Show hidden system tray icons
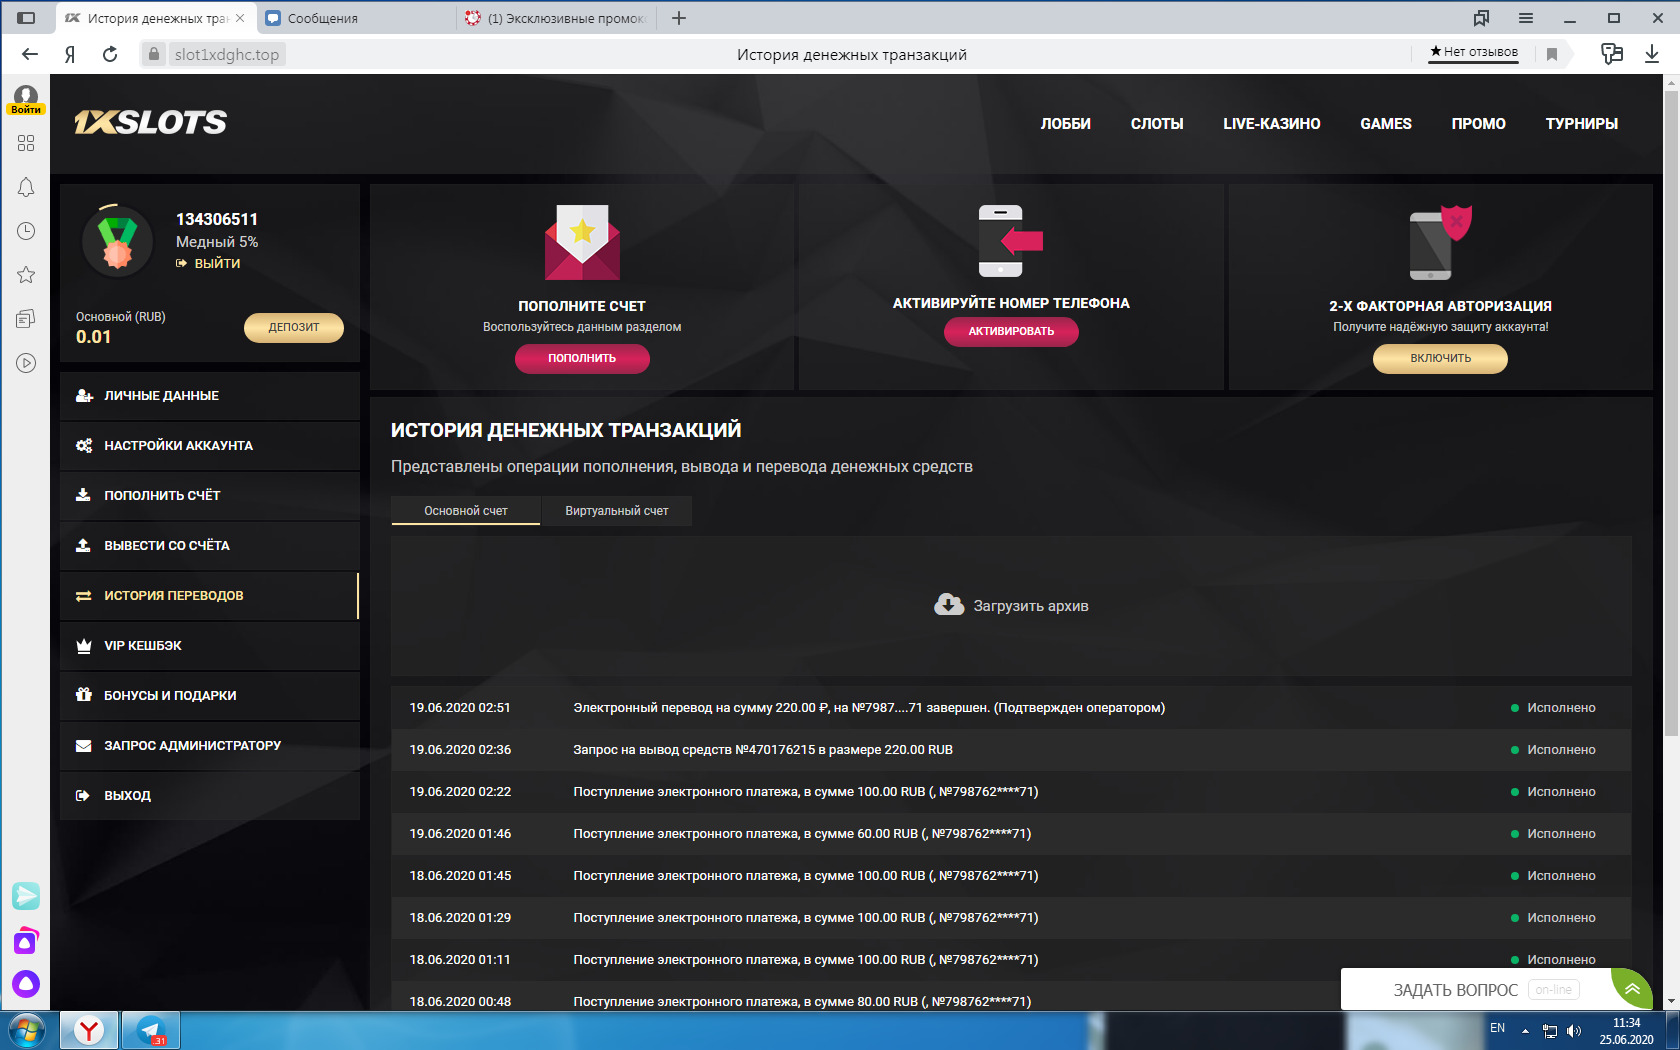This screenshot has height=1050, width=1680. click(1525, 1030)
